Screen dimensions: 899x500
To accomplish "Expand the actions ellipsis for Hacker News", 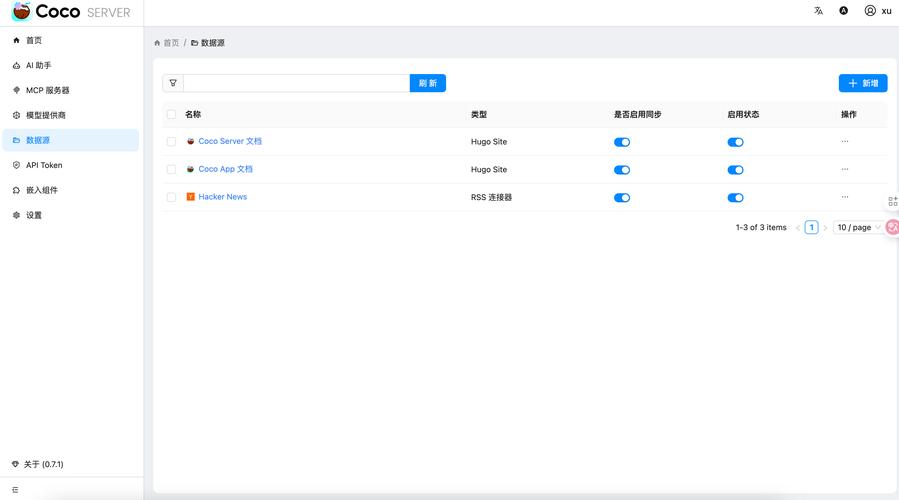I will [845, 197].
